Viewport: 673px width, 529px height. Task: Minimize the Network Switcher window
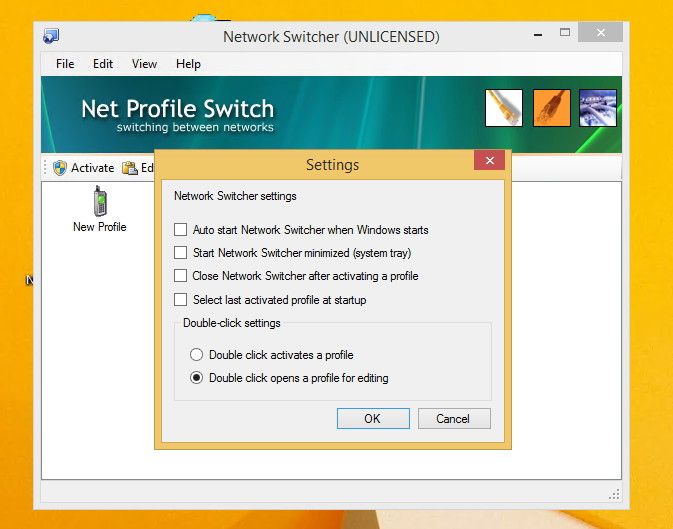tap(538, 34)
